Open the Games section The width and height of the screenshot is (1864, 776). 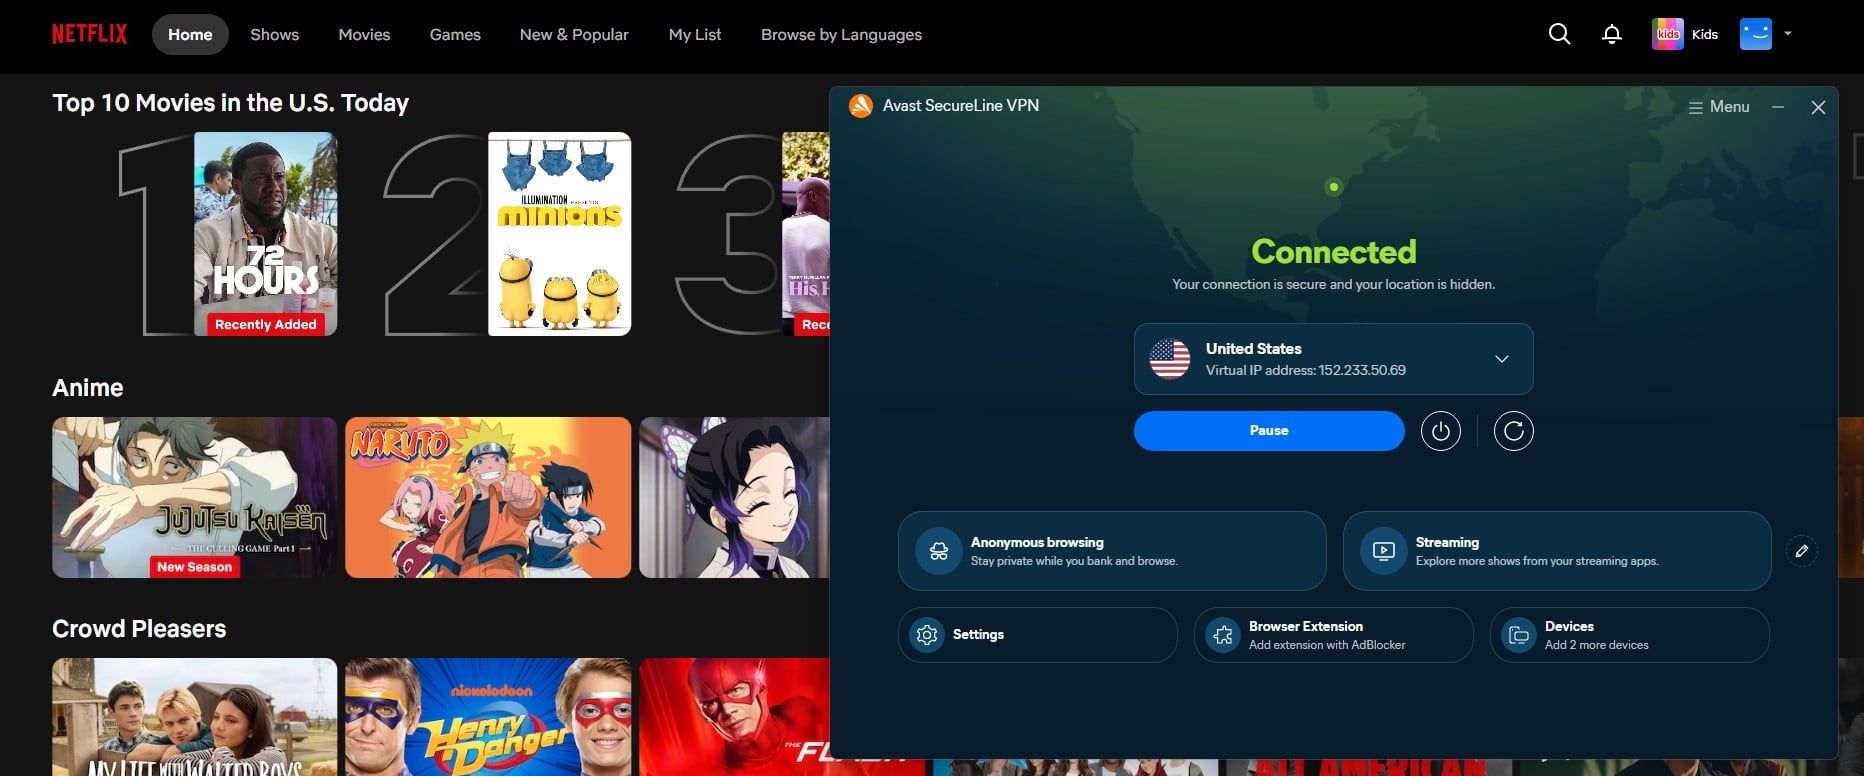point(455,34)
